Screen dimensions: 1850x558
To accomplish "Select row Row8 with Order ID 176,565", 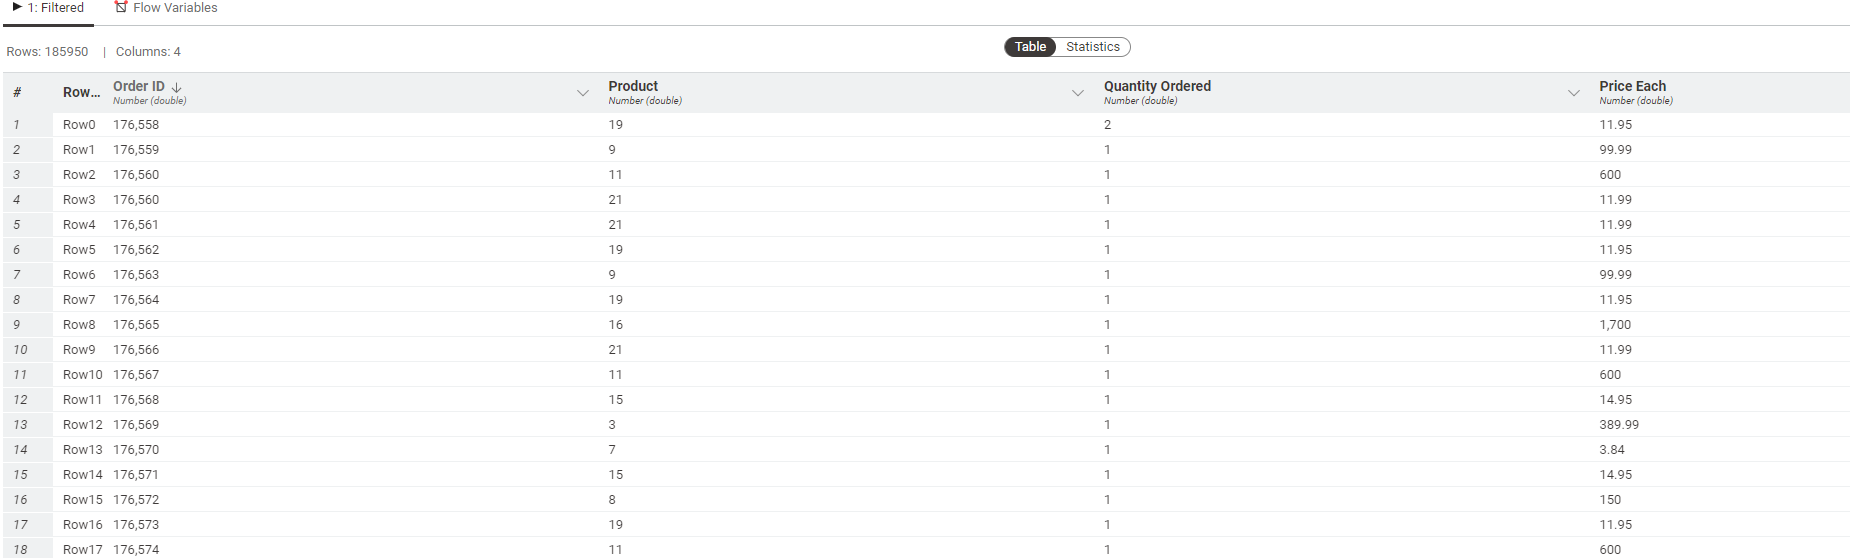I will [x=926, y=325].
